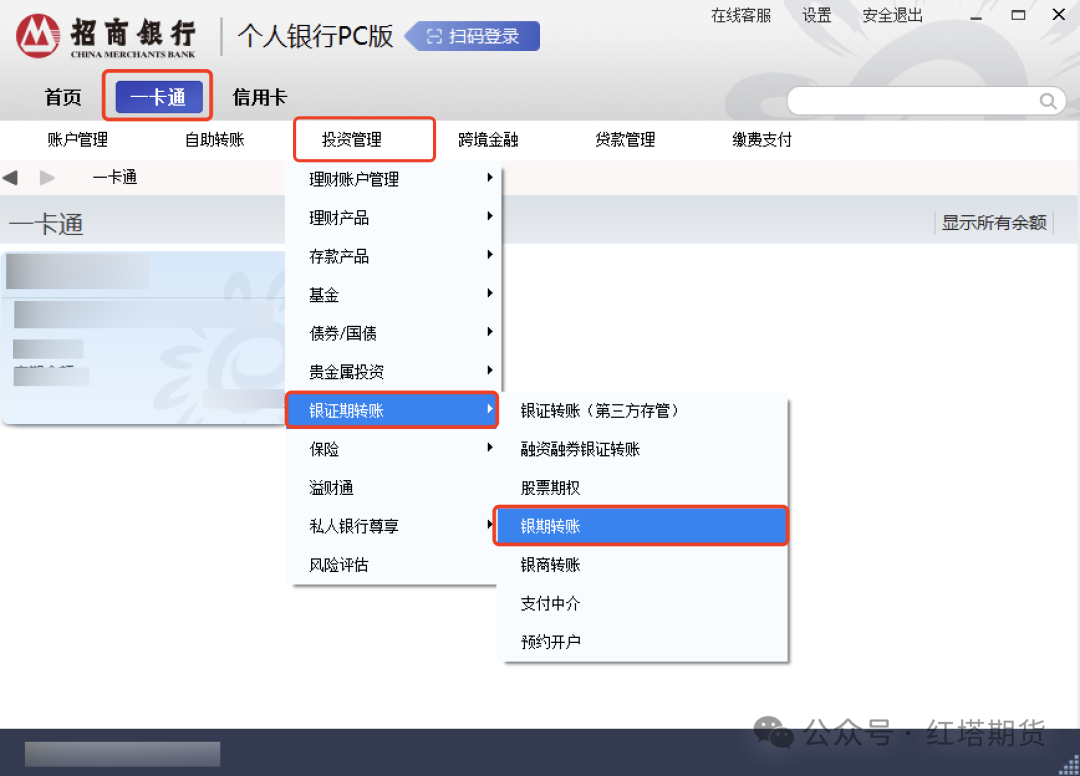Screen dimensions: 1080x776
Task: Close the bank application window
Action: (x=1059, y=14)
